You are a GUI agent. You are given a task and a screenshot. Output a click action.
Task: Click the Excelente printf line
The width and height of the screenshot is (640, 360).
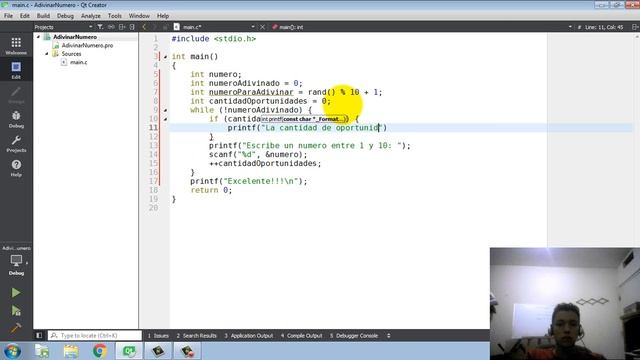click(249, 181)
